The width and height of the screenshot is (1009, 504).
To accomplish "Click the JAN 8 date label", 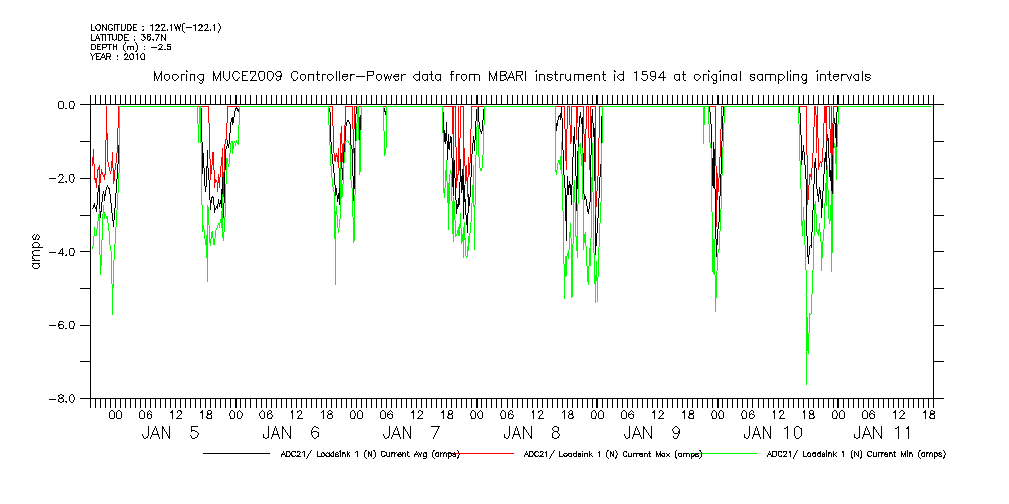I will (533, 433).
